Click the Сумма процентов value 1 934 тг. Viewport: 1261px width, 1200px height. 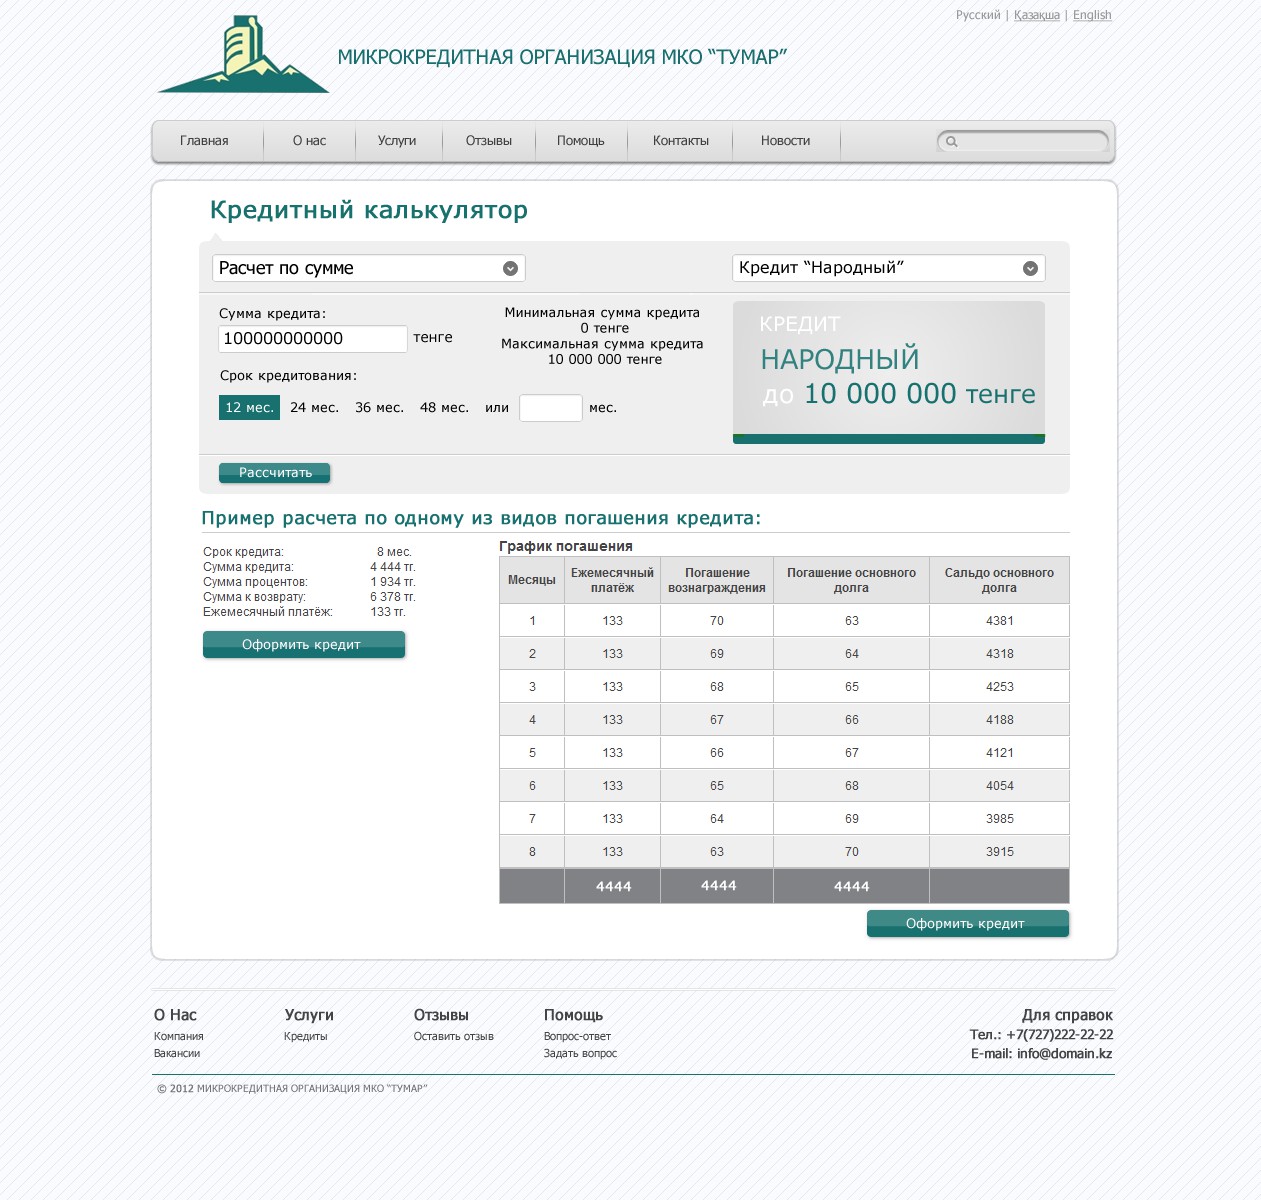click(x=393, y=582)
